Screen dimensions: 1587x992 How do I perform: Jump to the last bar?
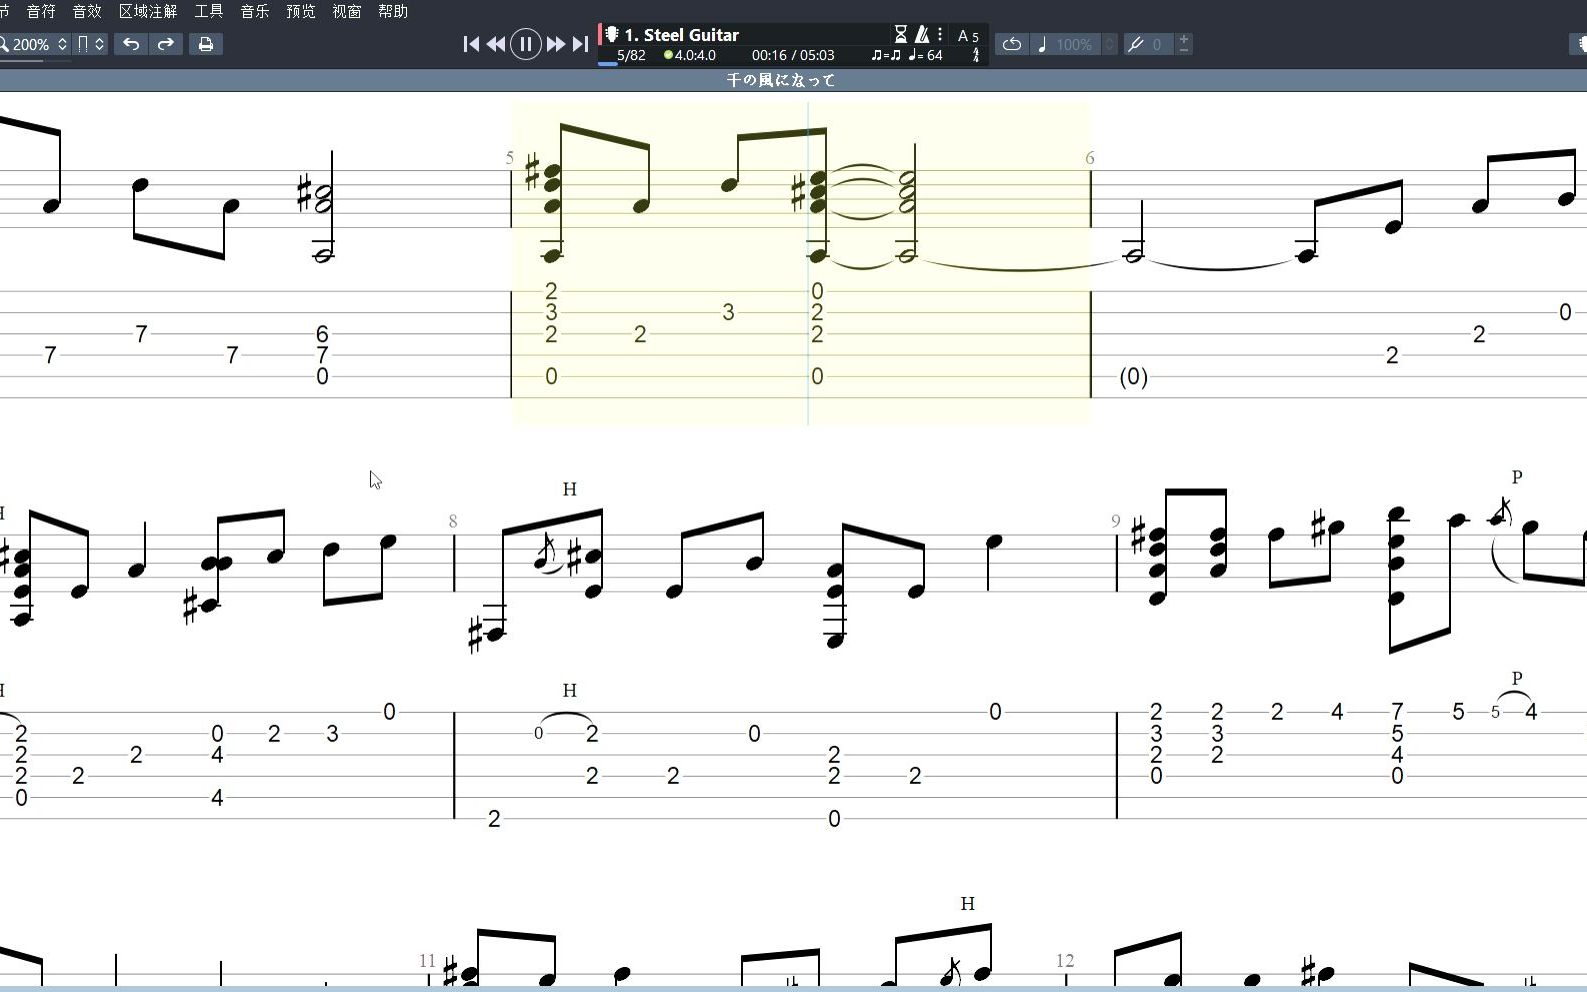580,44
